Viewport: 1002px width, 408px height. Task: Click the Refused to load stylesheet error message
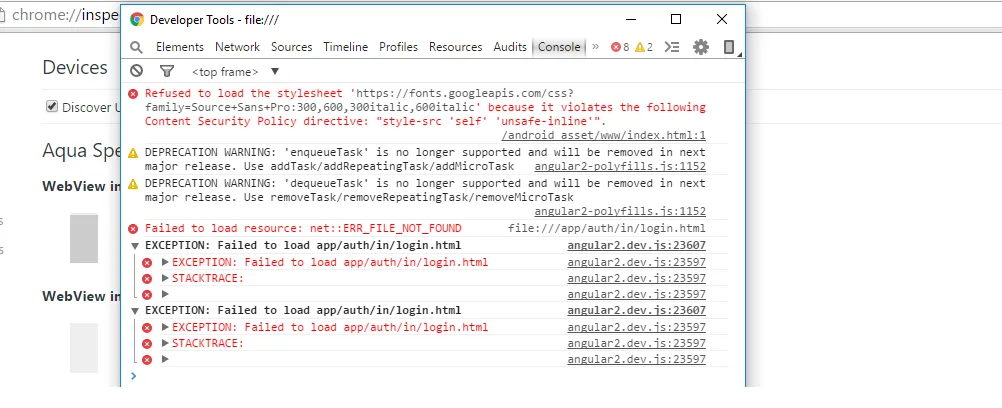425,107
